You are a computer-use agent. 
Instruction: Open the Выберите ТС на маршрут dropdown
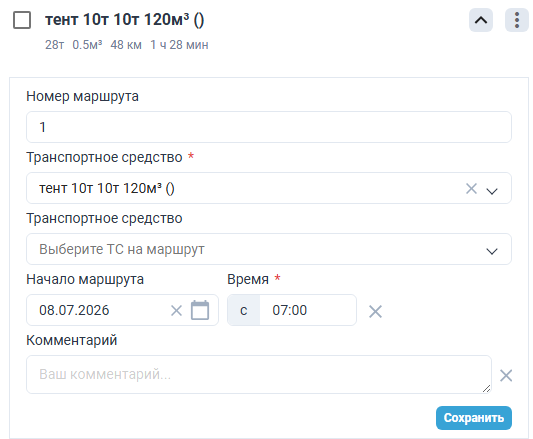tap(269, 249)
